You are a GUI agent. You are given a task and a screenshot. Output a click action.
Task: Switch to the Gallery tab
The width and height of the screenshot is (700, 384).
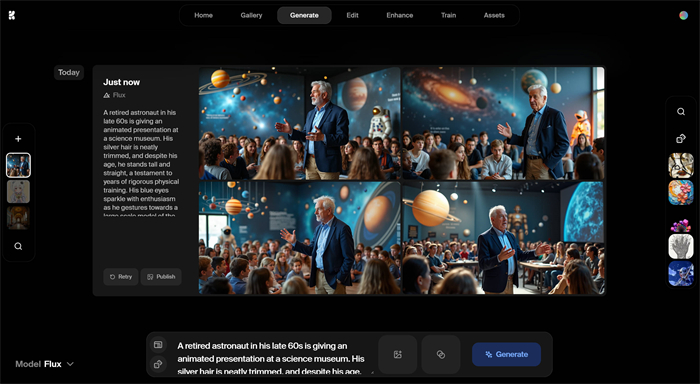251,15
